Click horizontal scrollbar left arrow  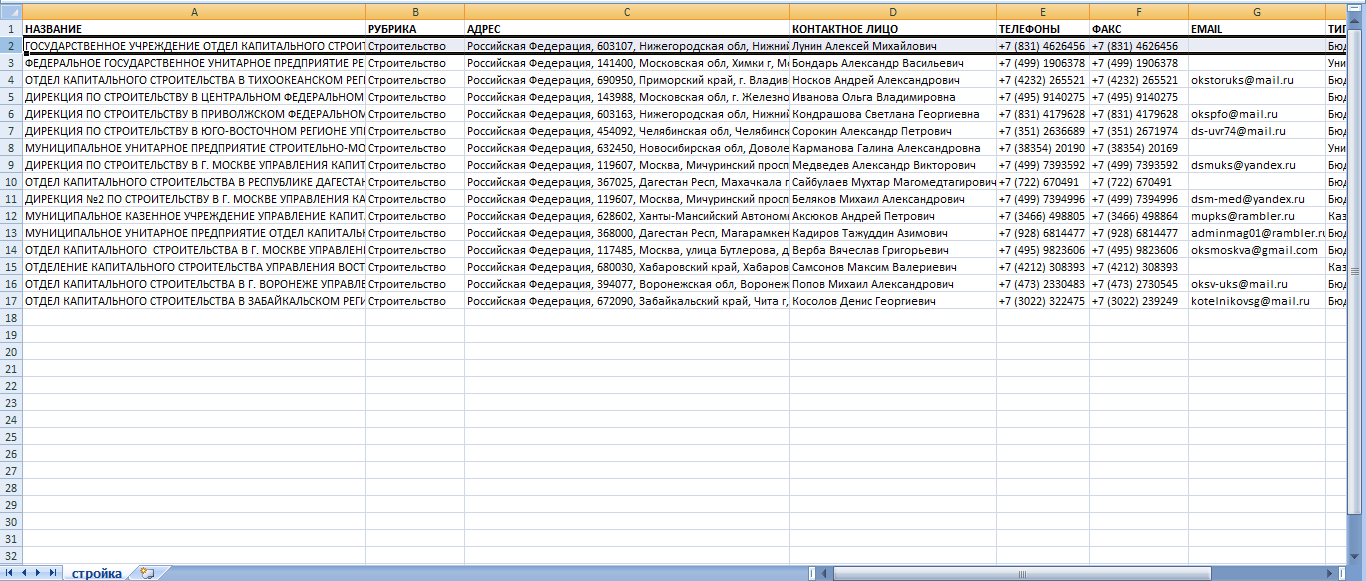pyautogui.click(x=824, y=573)
